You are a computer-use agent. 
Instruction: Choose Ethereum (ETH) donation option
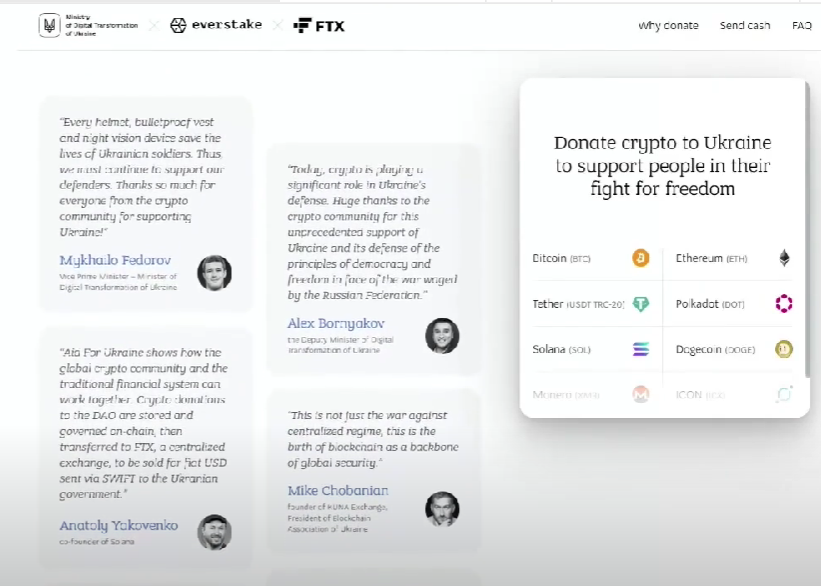tap(734, 258)
